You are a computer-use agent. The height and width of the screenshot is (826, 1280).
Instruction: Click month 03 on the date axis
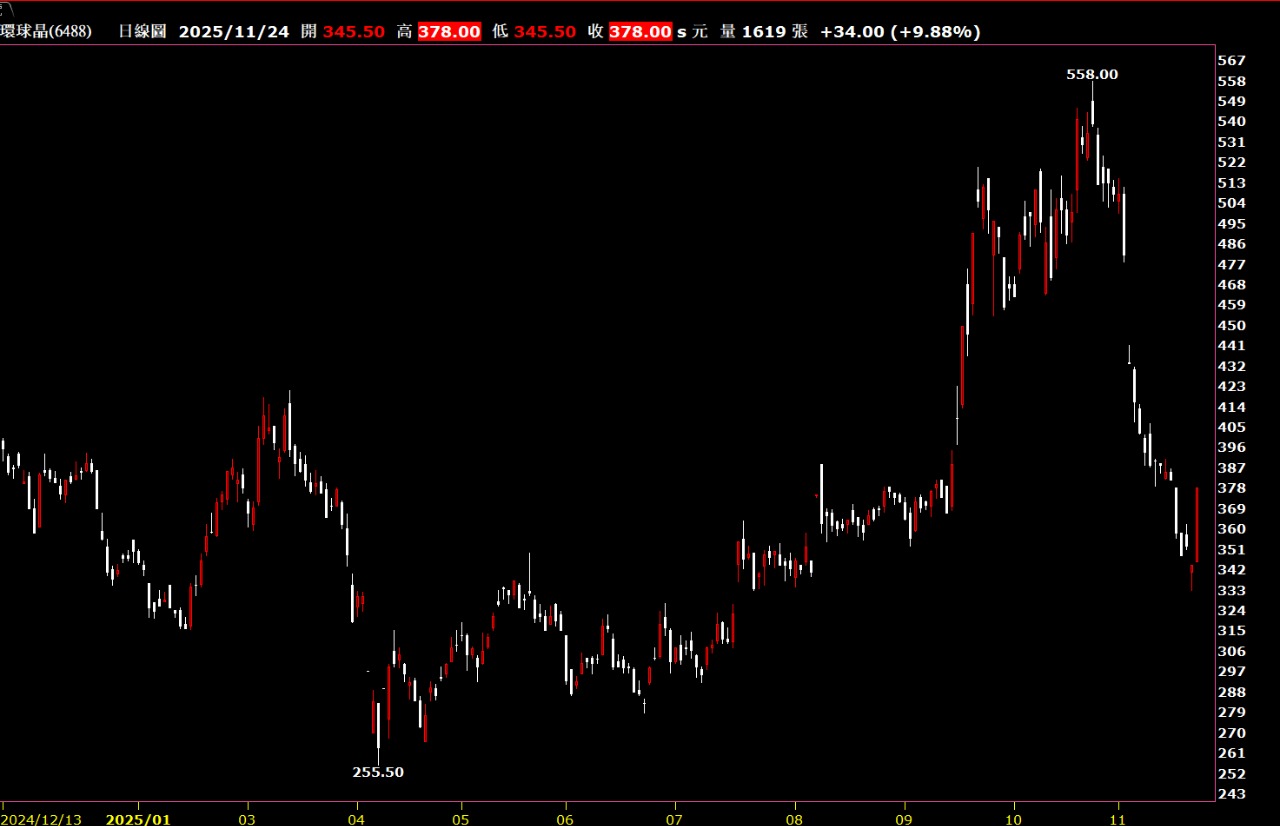(247, 819)
